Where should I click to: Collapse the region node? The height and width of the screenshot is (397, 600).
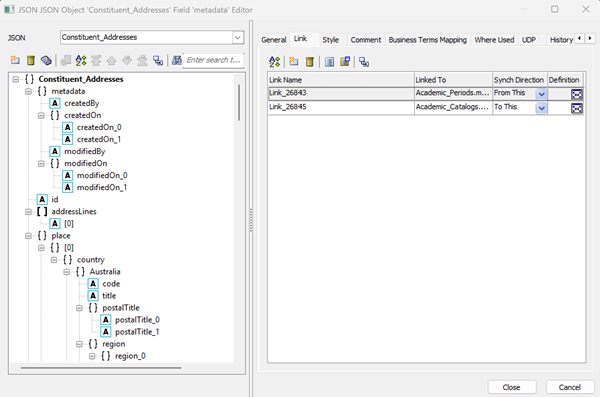pyautogui.click(x=79, y=344)
